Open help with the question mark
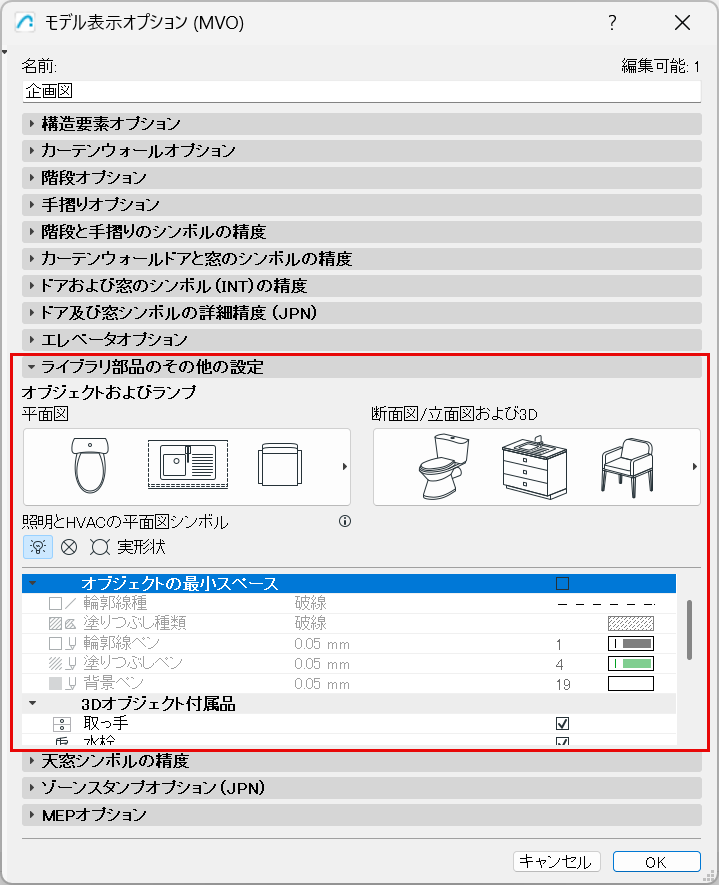719x885 pixels. (x=612, y=23)
